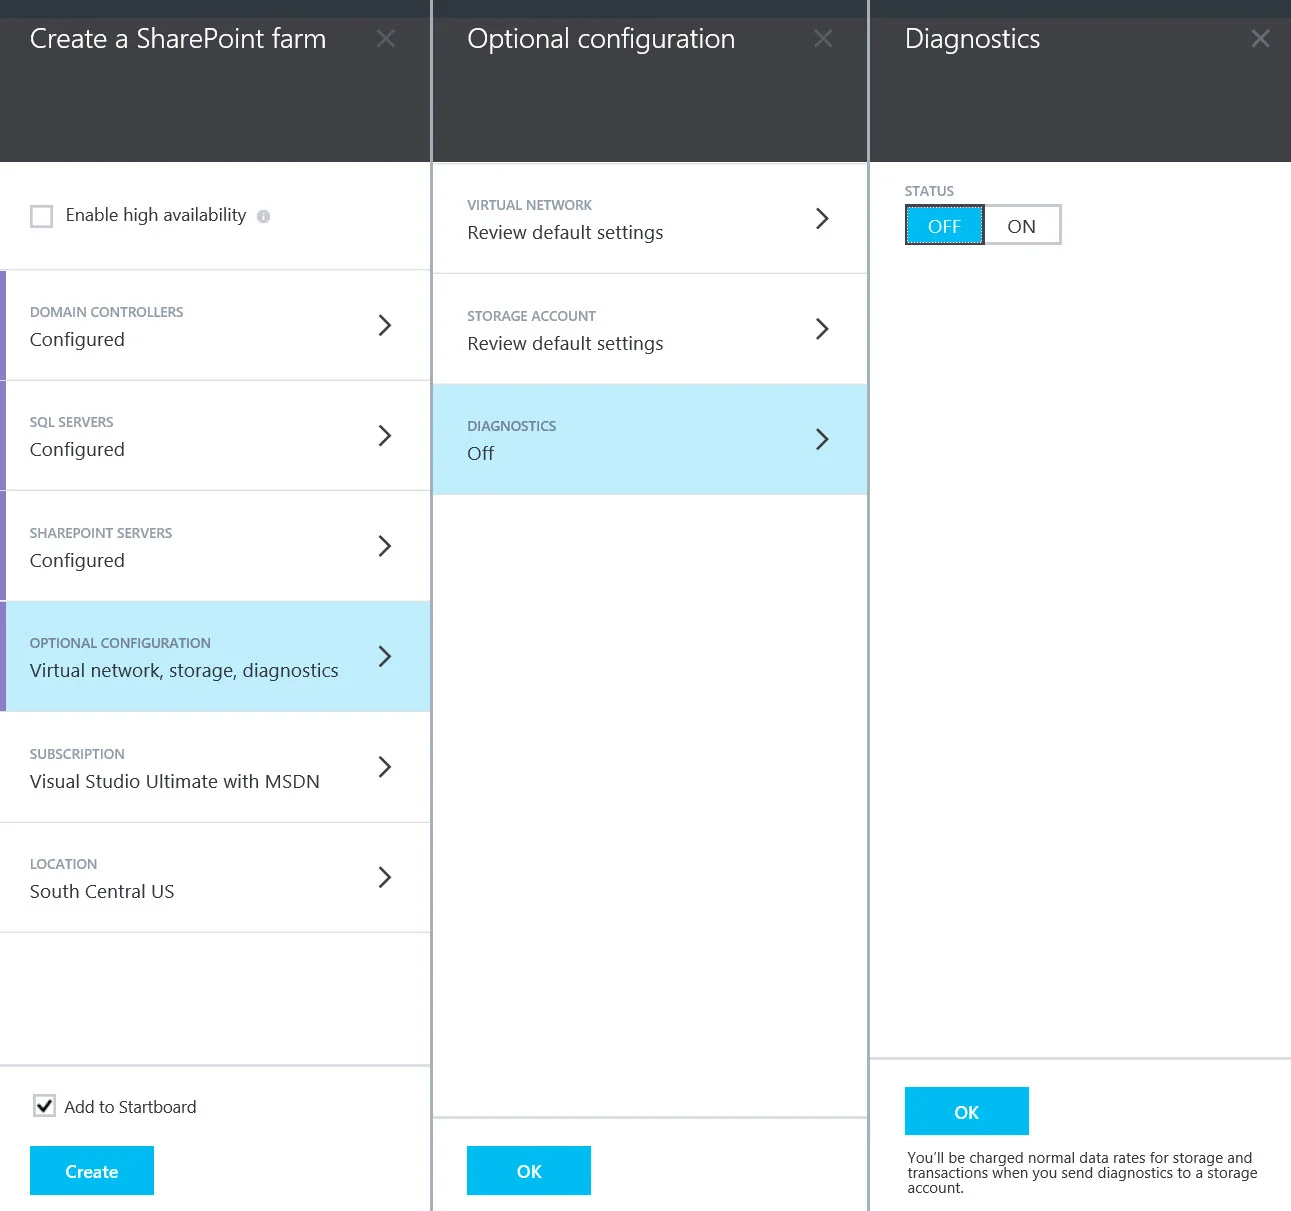The width and height of the screenshot is (1291, 1211).
Task: Enable high availability checkbox
Action: click(41, 215)
